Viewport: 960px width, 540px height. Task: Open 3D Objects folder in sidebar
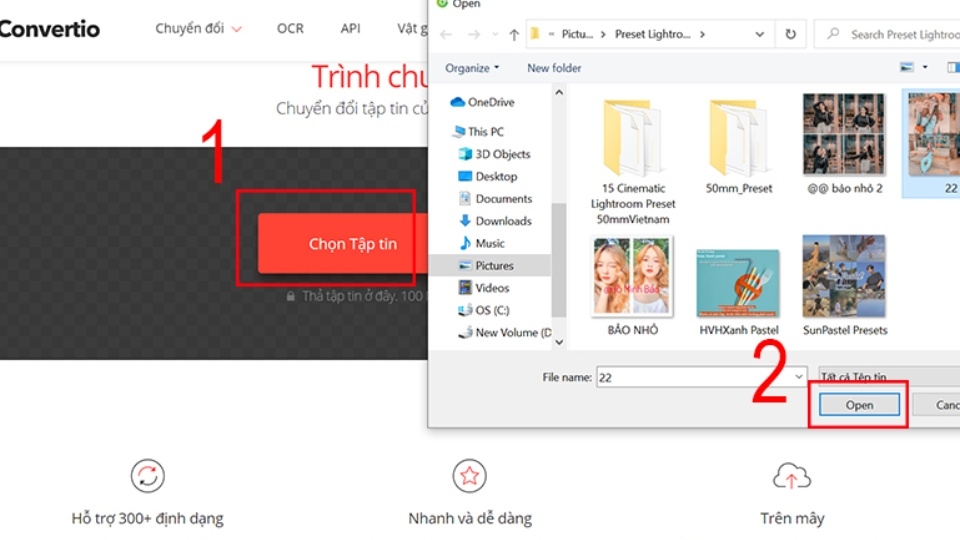click(495, 154)
